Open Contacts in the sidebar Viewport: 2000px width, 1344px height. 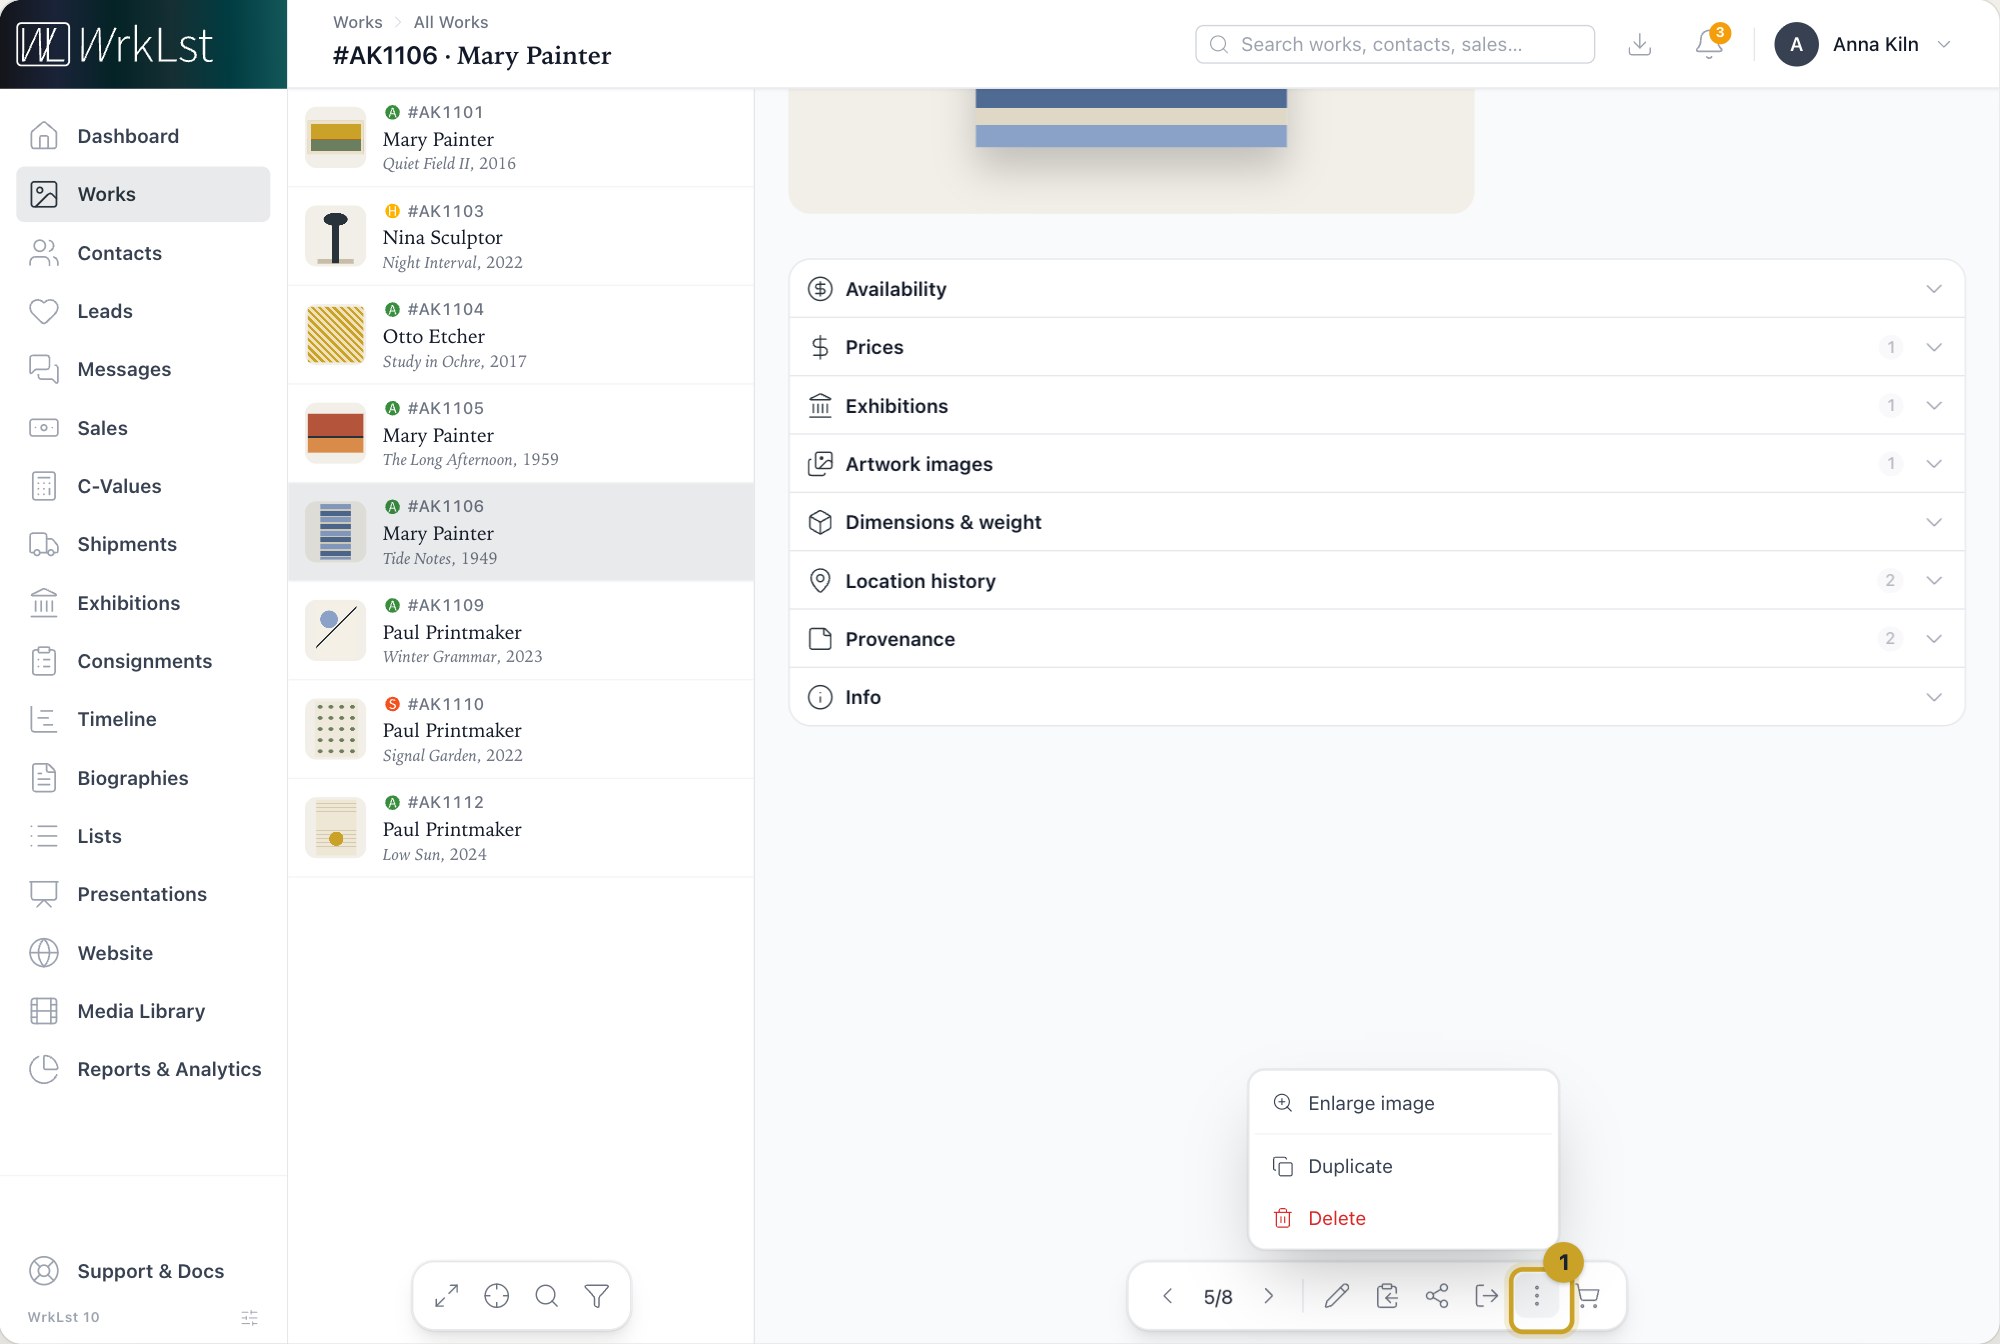143,253
